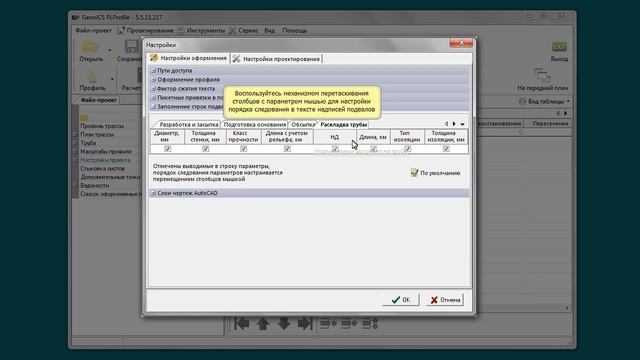Viewport: 640px width, 360px height.
Task: Jump to first row with leftmost navigation arrow
Action: 242,324
